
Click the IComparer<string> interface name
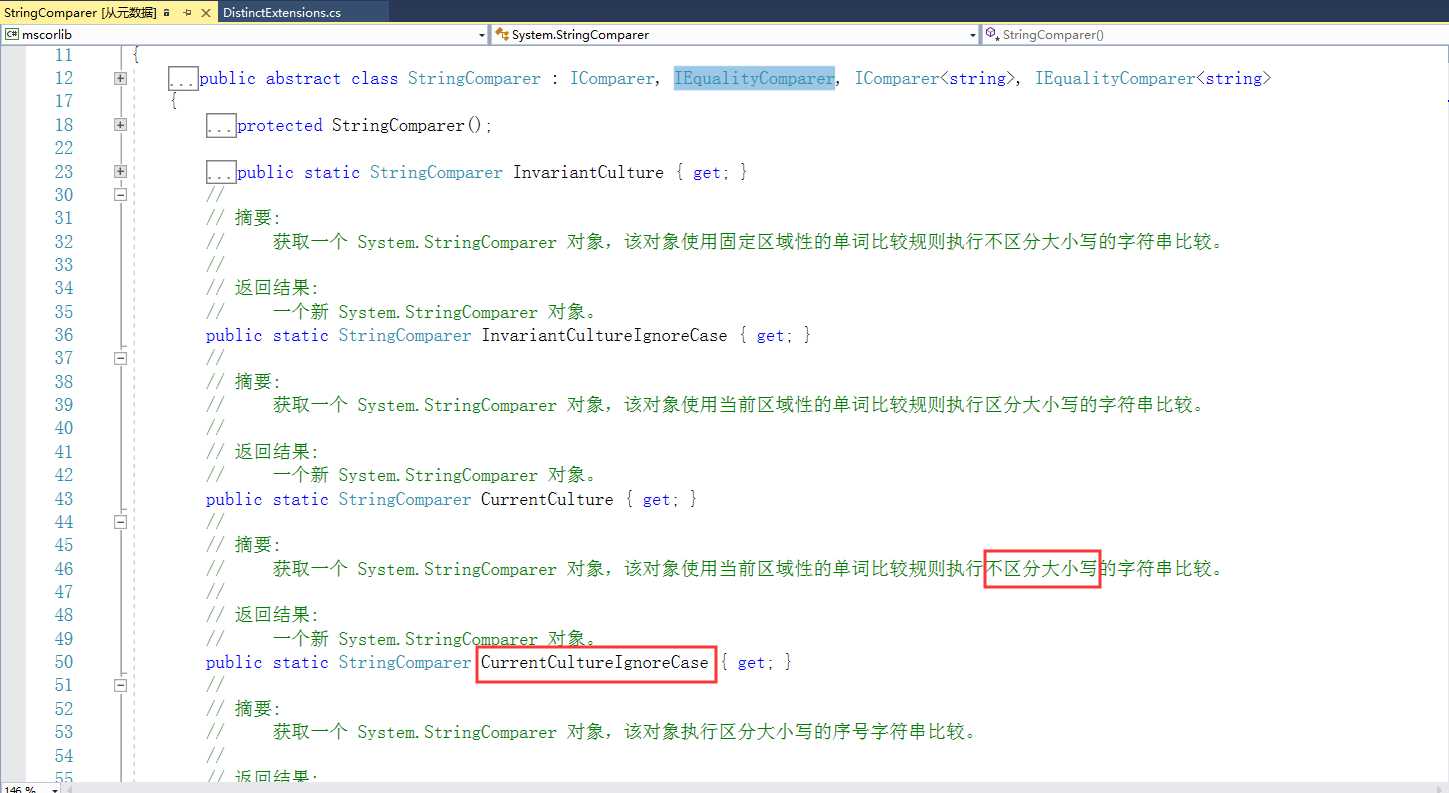[935, 78]
